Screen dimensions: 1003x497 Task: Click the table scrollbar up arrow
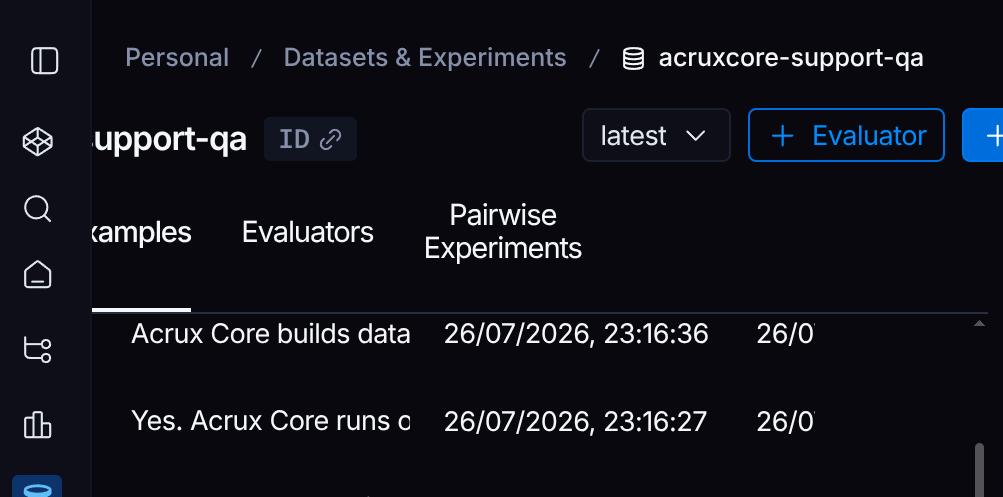click(x=979, y=324)
